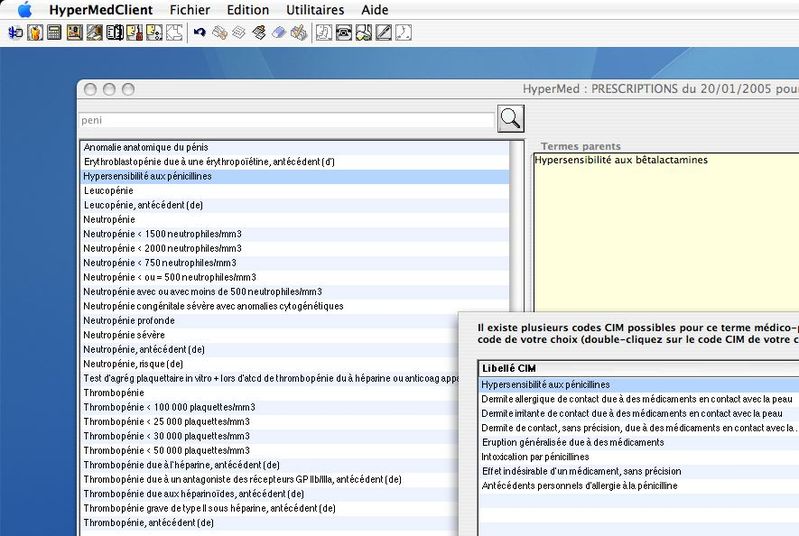Viewport: 799px width, 536px height.
Task: Open the Edition menu
Action: [248, 10]
